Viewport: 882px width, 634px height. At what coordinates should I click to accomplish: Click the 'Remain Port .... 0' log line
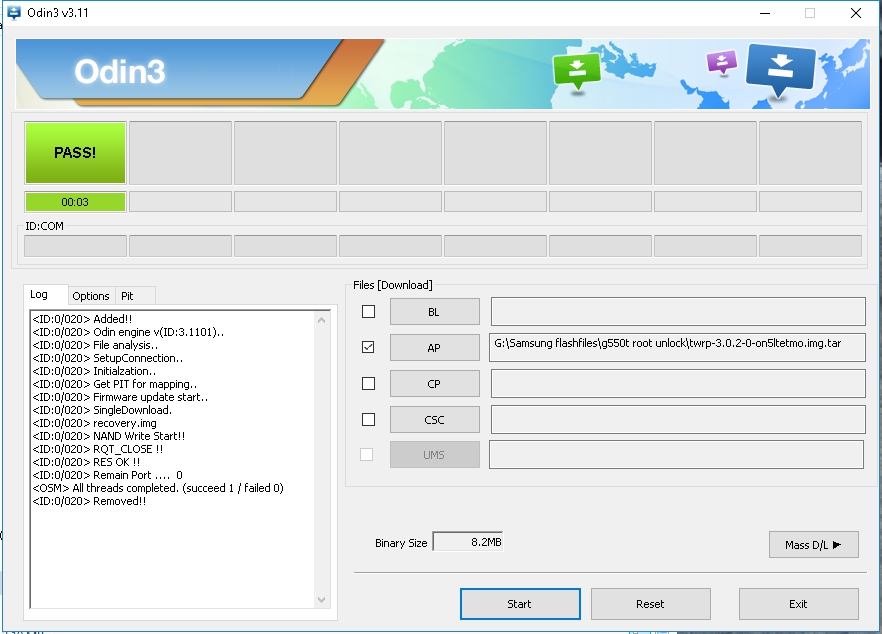click(107, 475)
